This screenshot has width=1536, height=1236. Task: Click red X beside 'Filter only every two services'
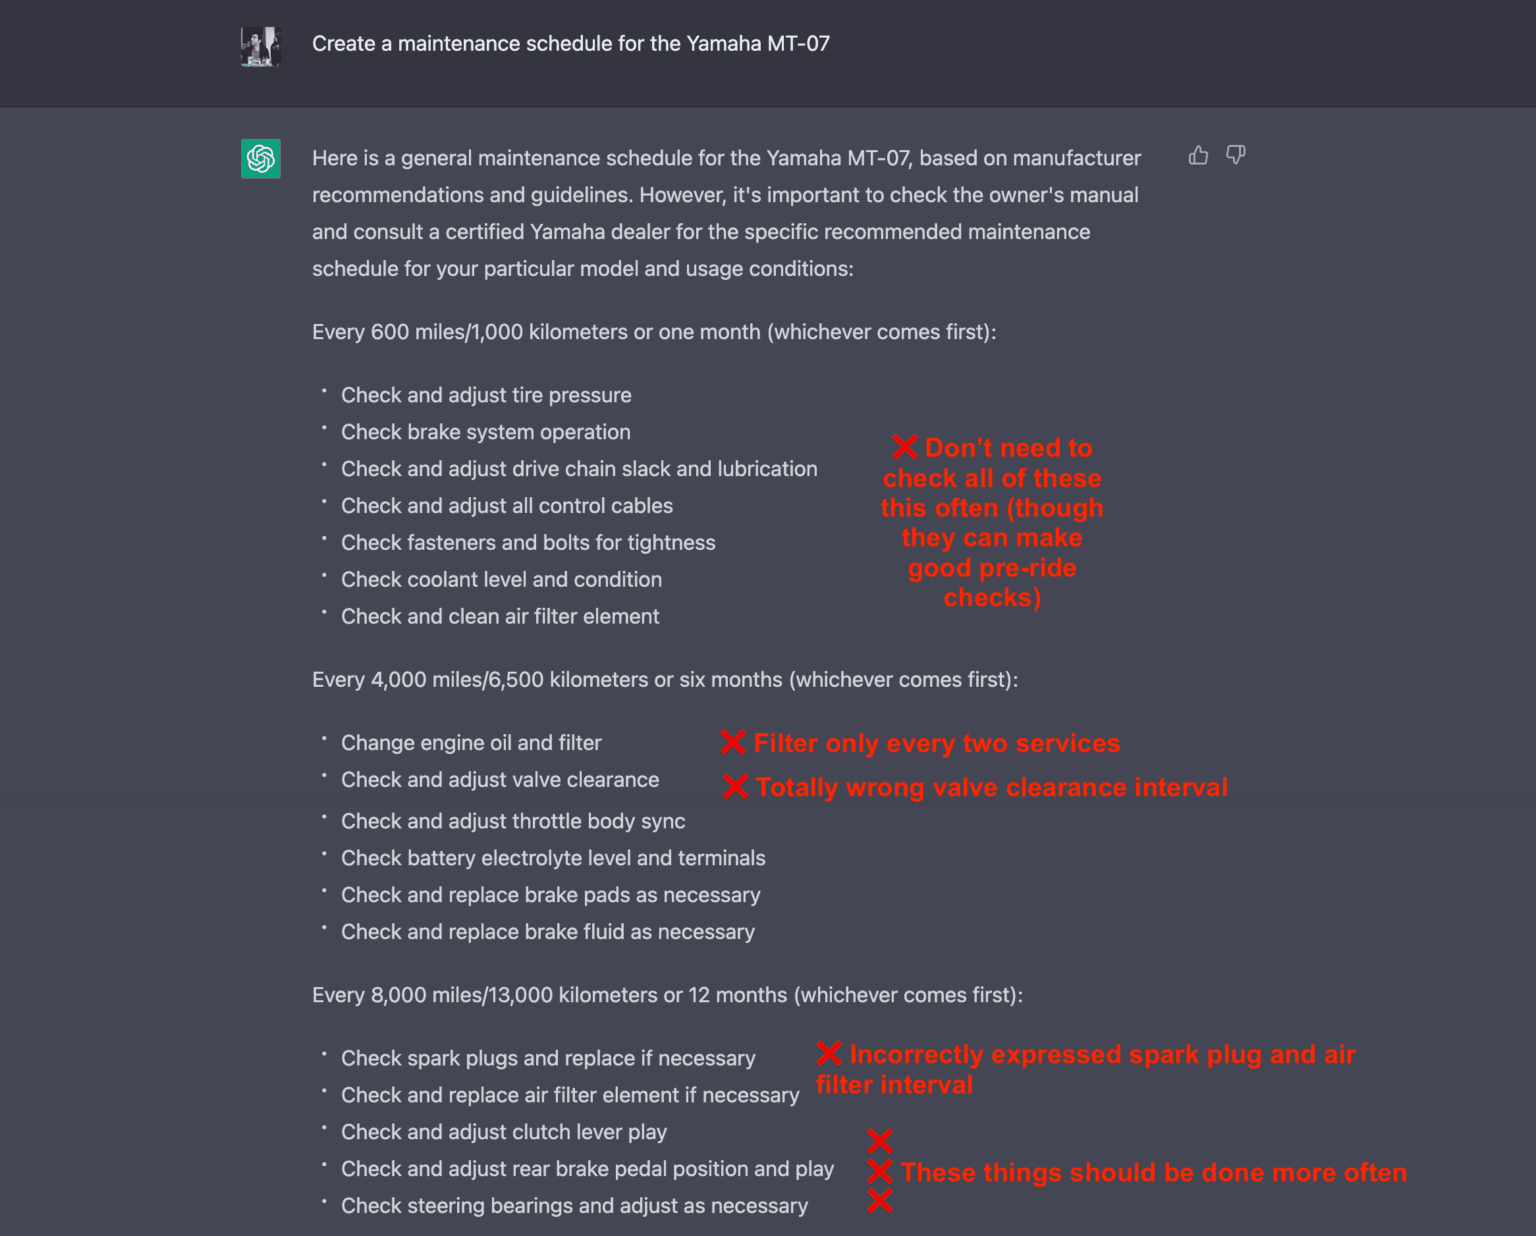point(733,742)
